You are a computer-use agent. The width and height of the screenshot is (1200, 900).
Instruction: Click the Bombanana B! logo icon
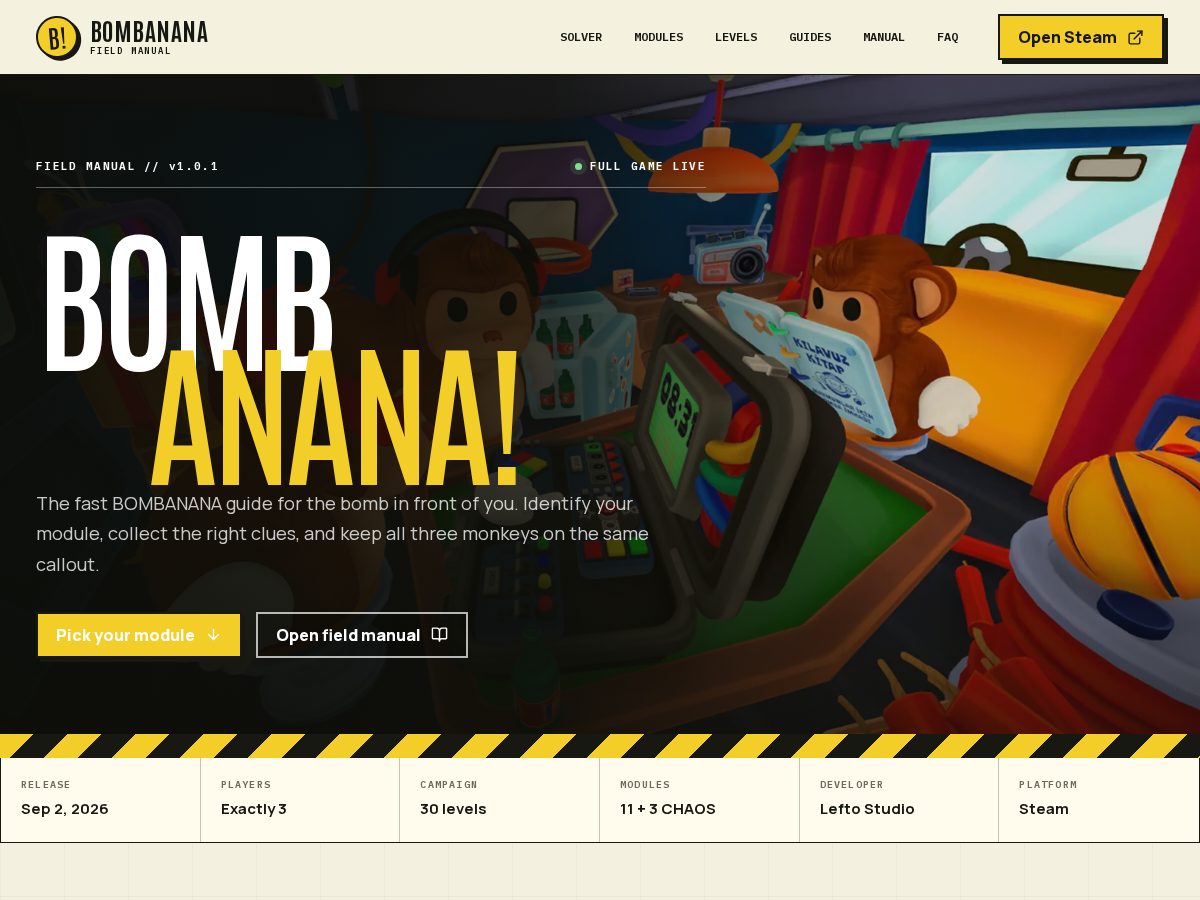[58, 38]
